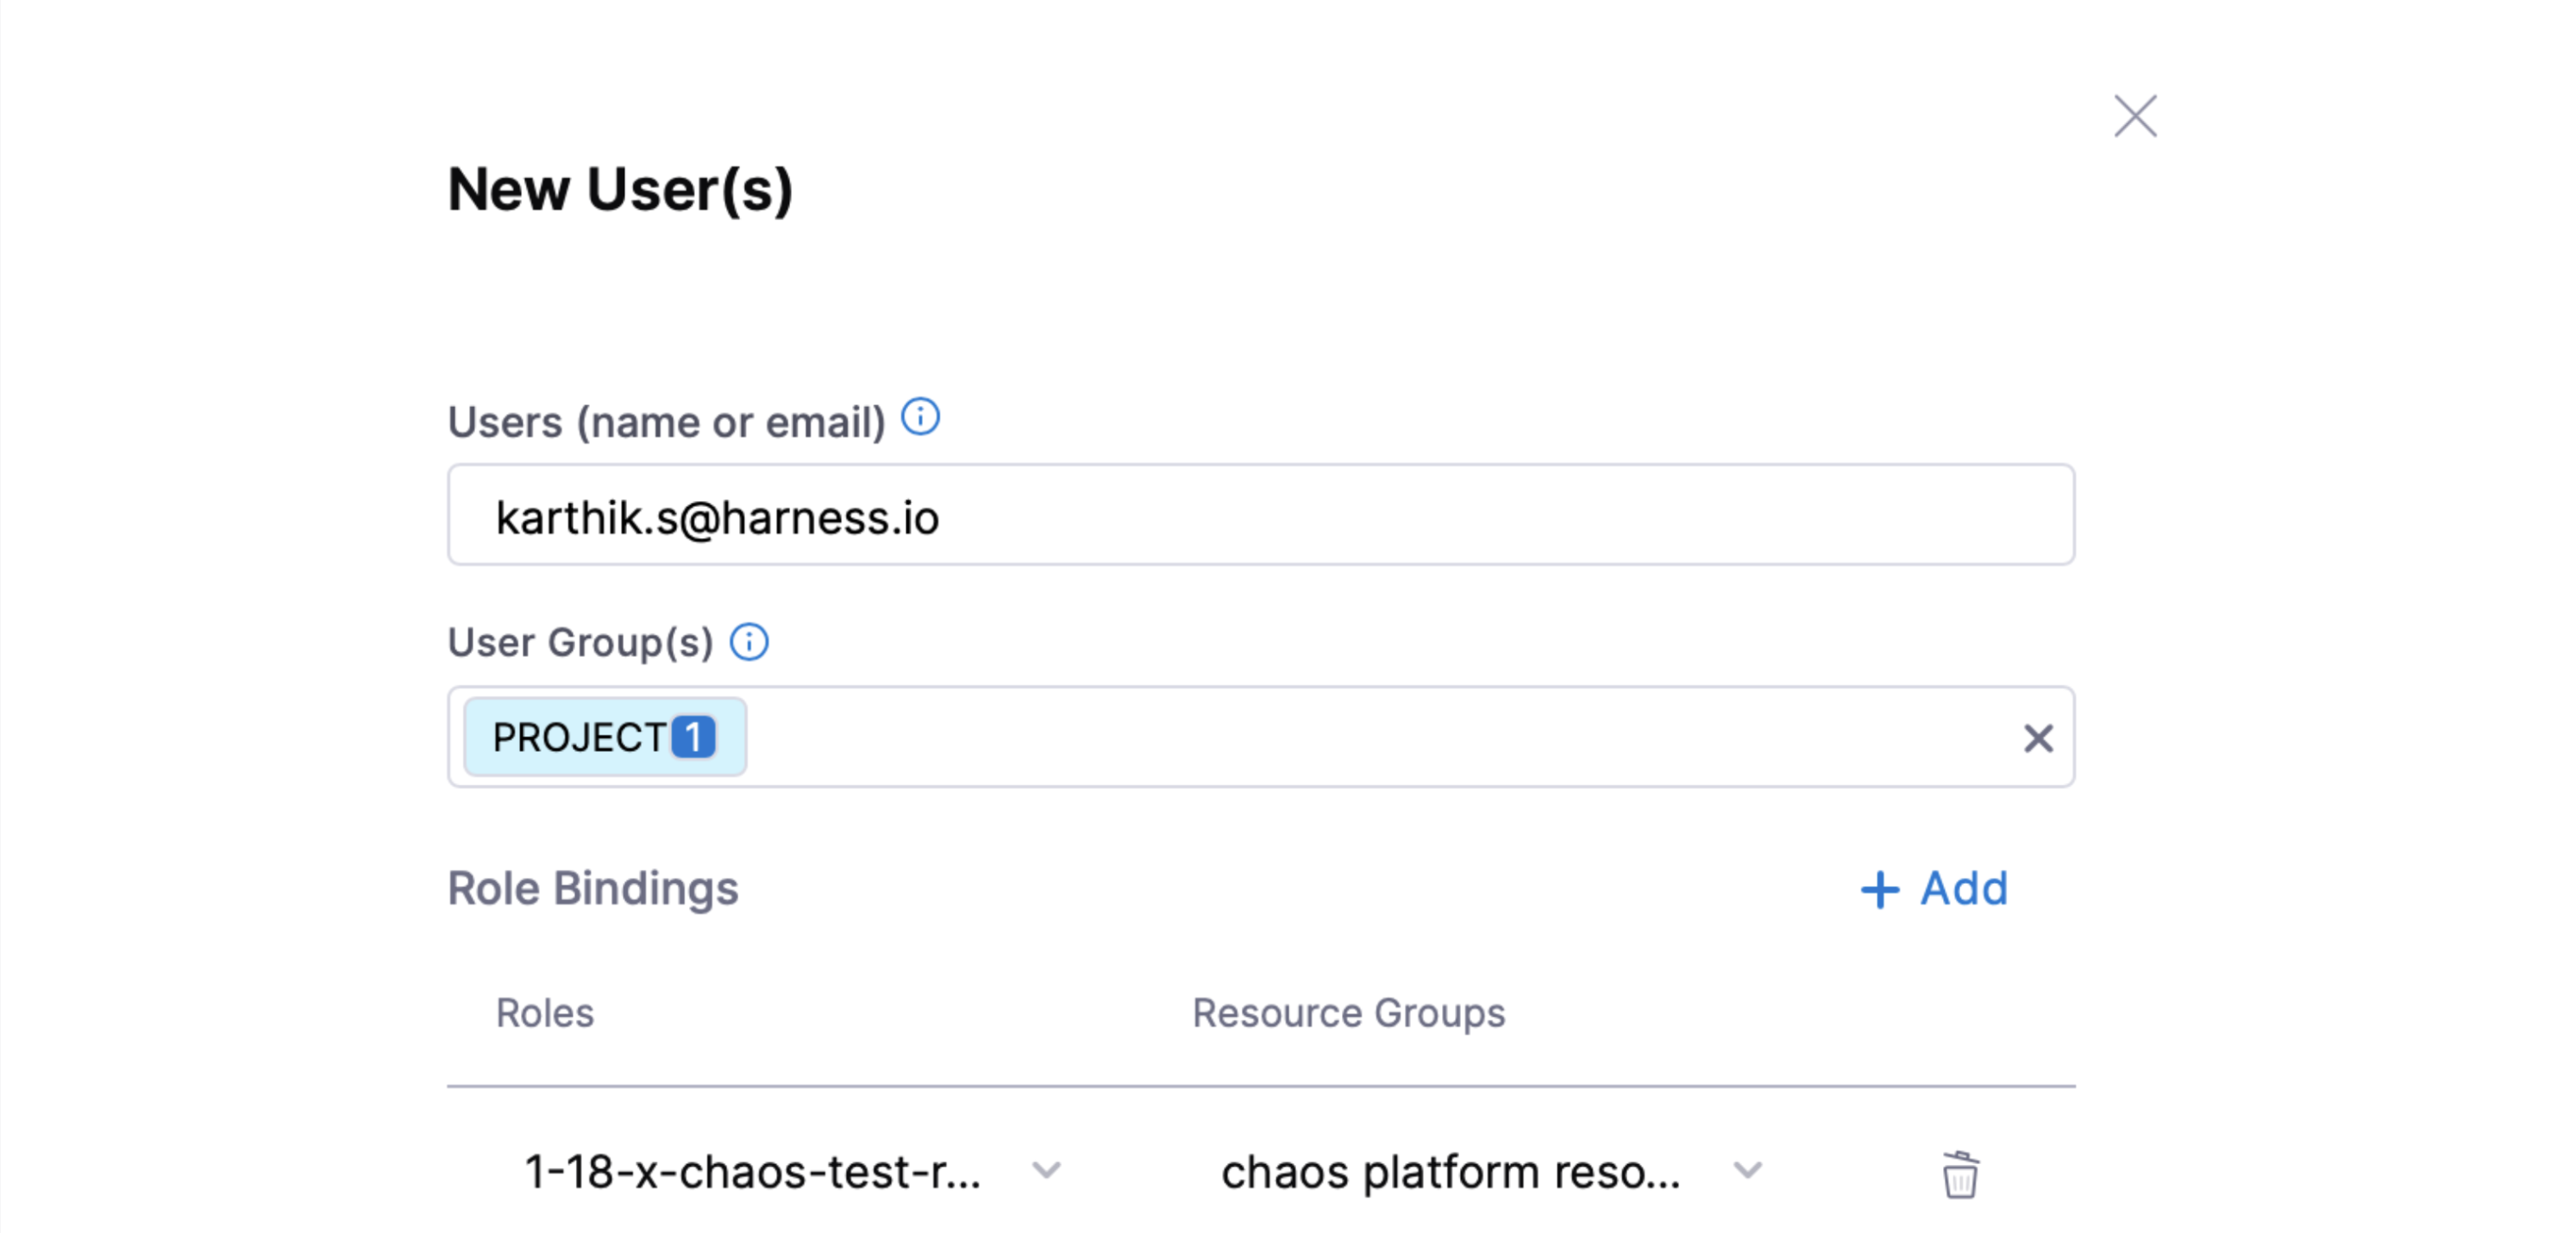Open chaos platform reso... resource group selector

point(1450,1172)
